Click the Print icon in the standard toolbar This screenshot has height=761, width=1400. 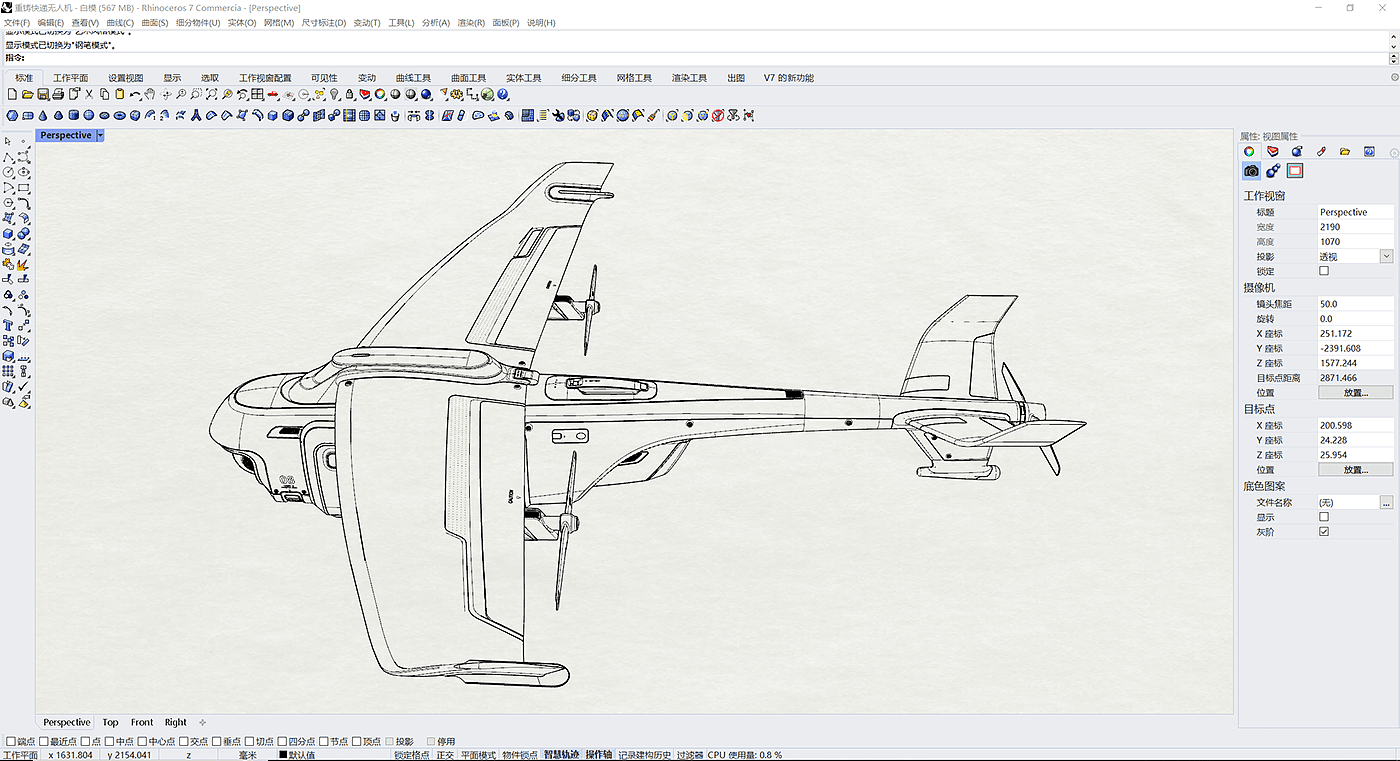click(x=58, y=95)
